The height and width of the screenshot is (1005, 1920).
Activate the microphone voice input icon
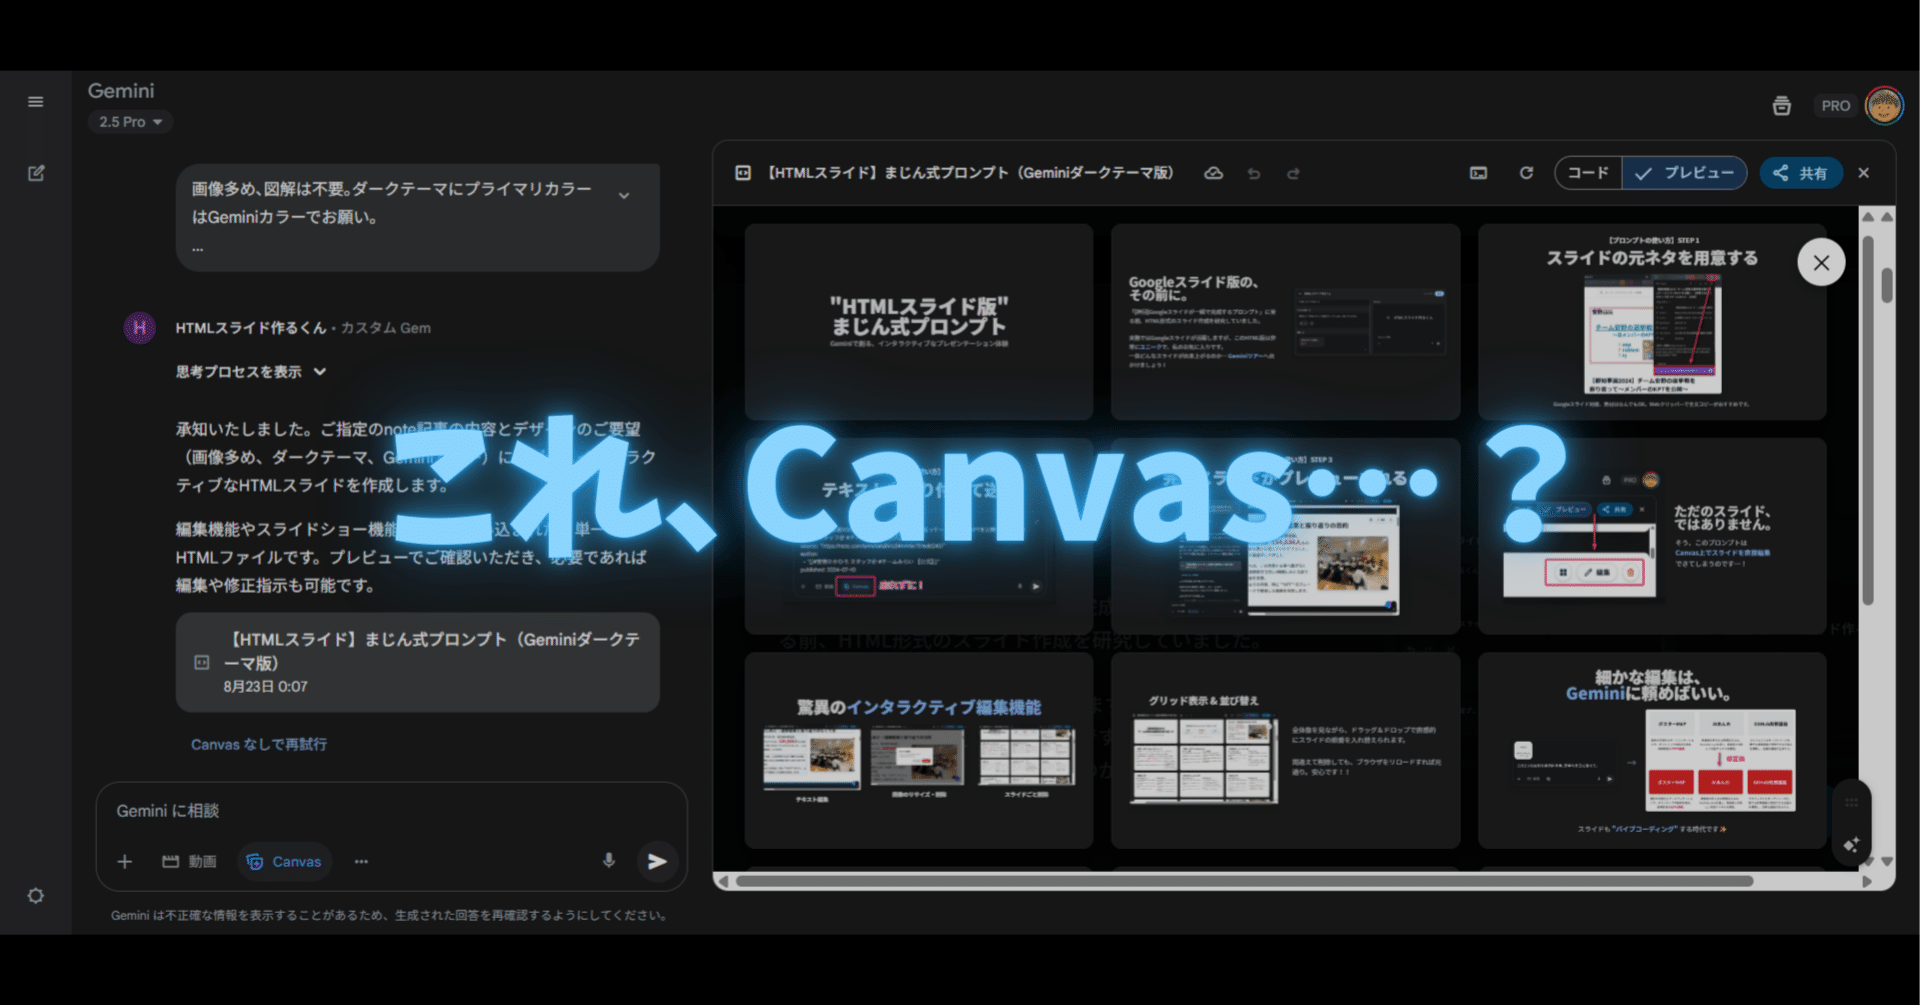[609, 861]
